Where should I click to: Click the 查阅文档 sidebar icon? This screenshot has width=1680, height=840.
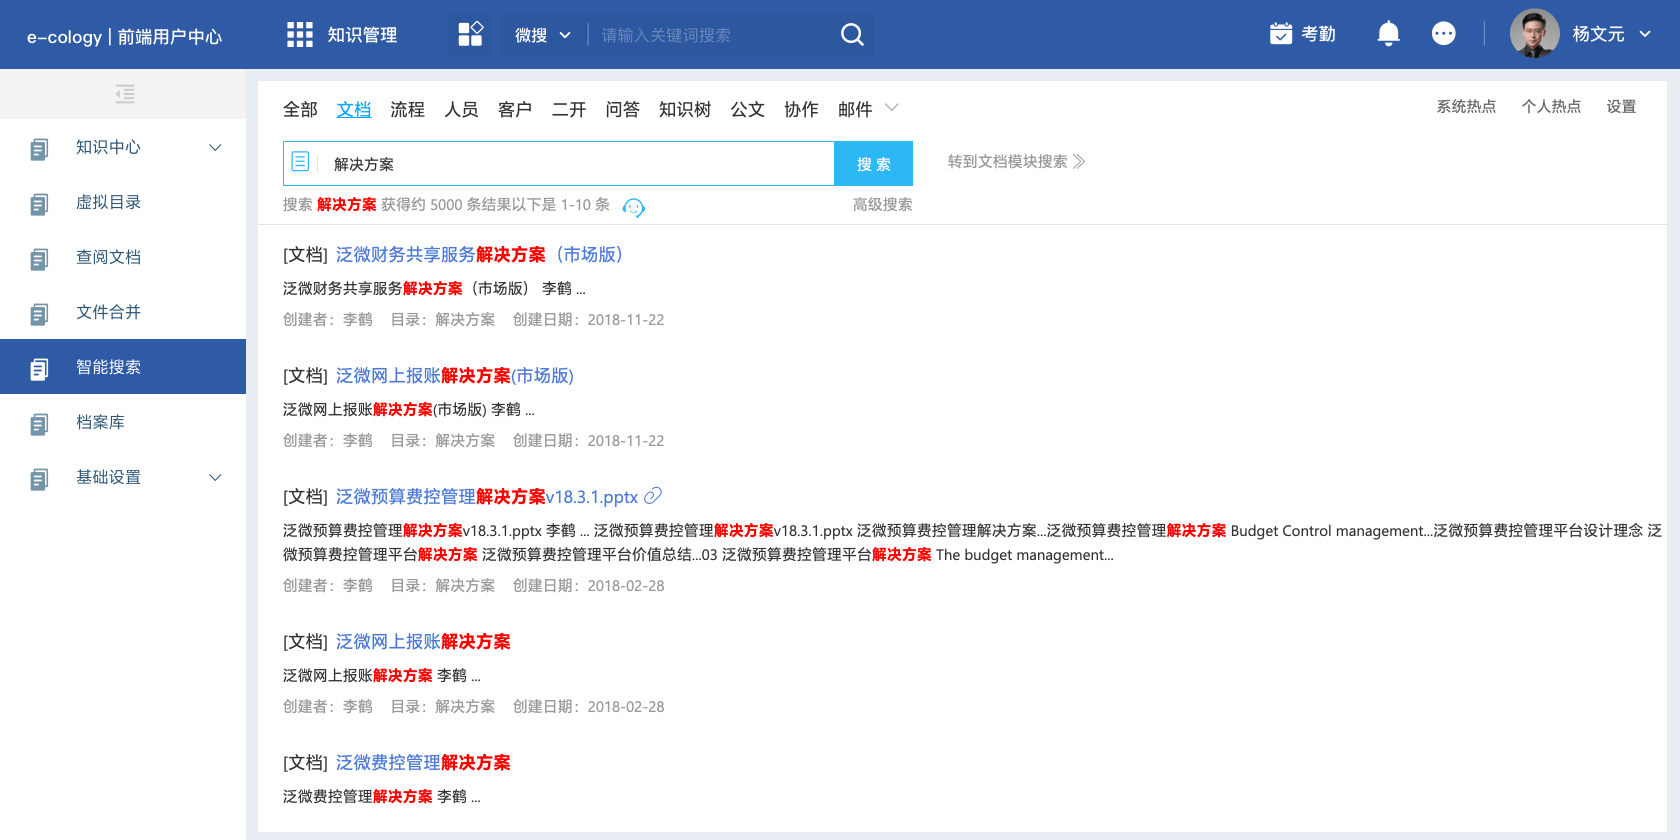(39, 259)
